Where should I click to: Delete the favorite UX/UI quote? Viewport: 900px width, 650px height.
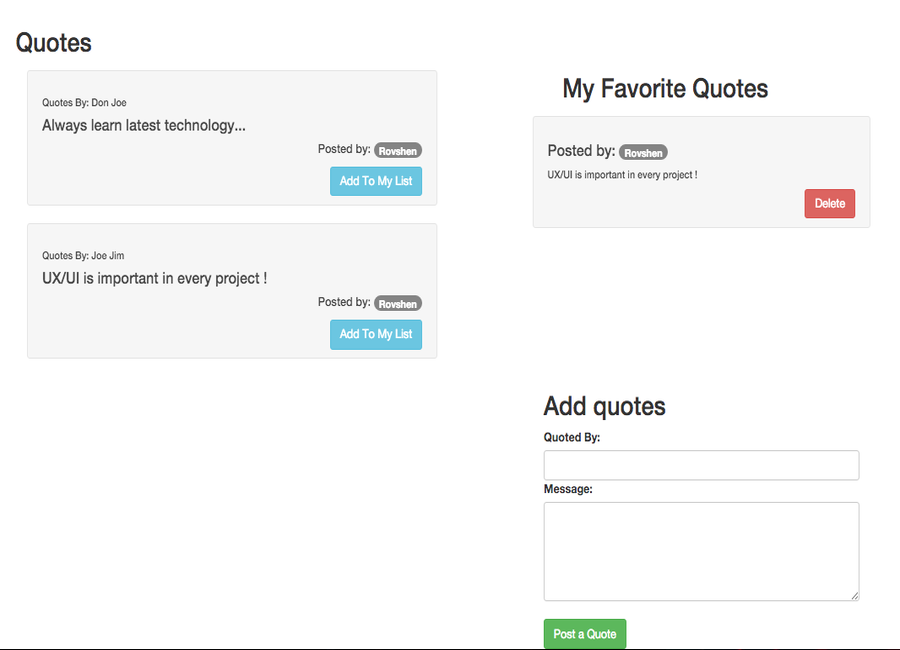tap(829, 203)
